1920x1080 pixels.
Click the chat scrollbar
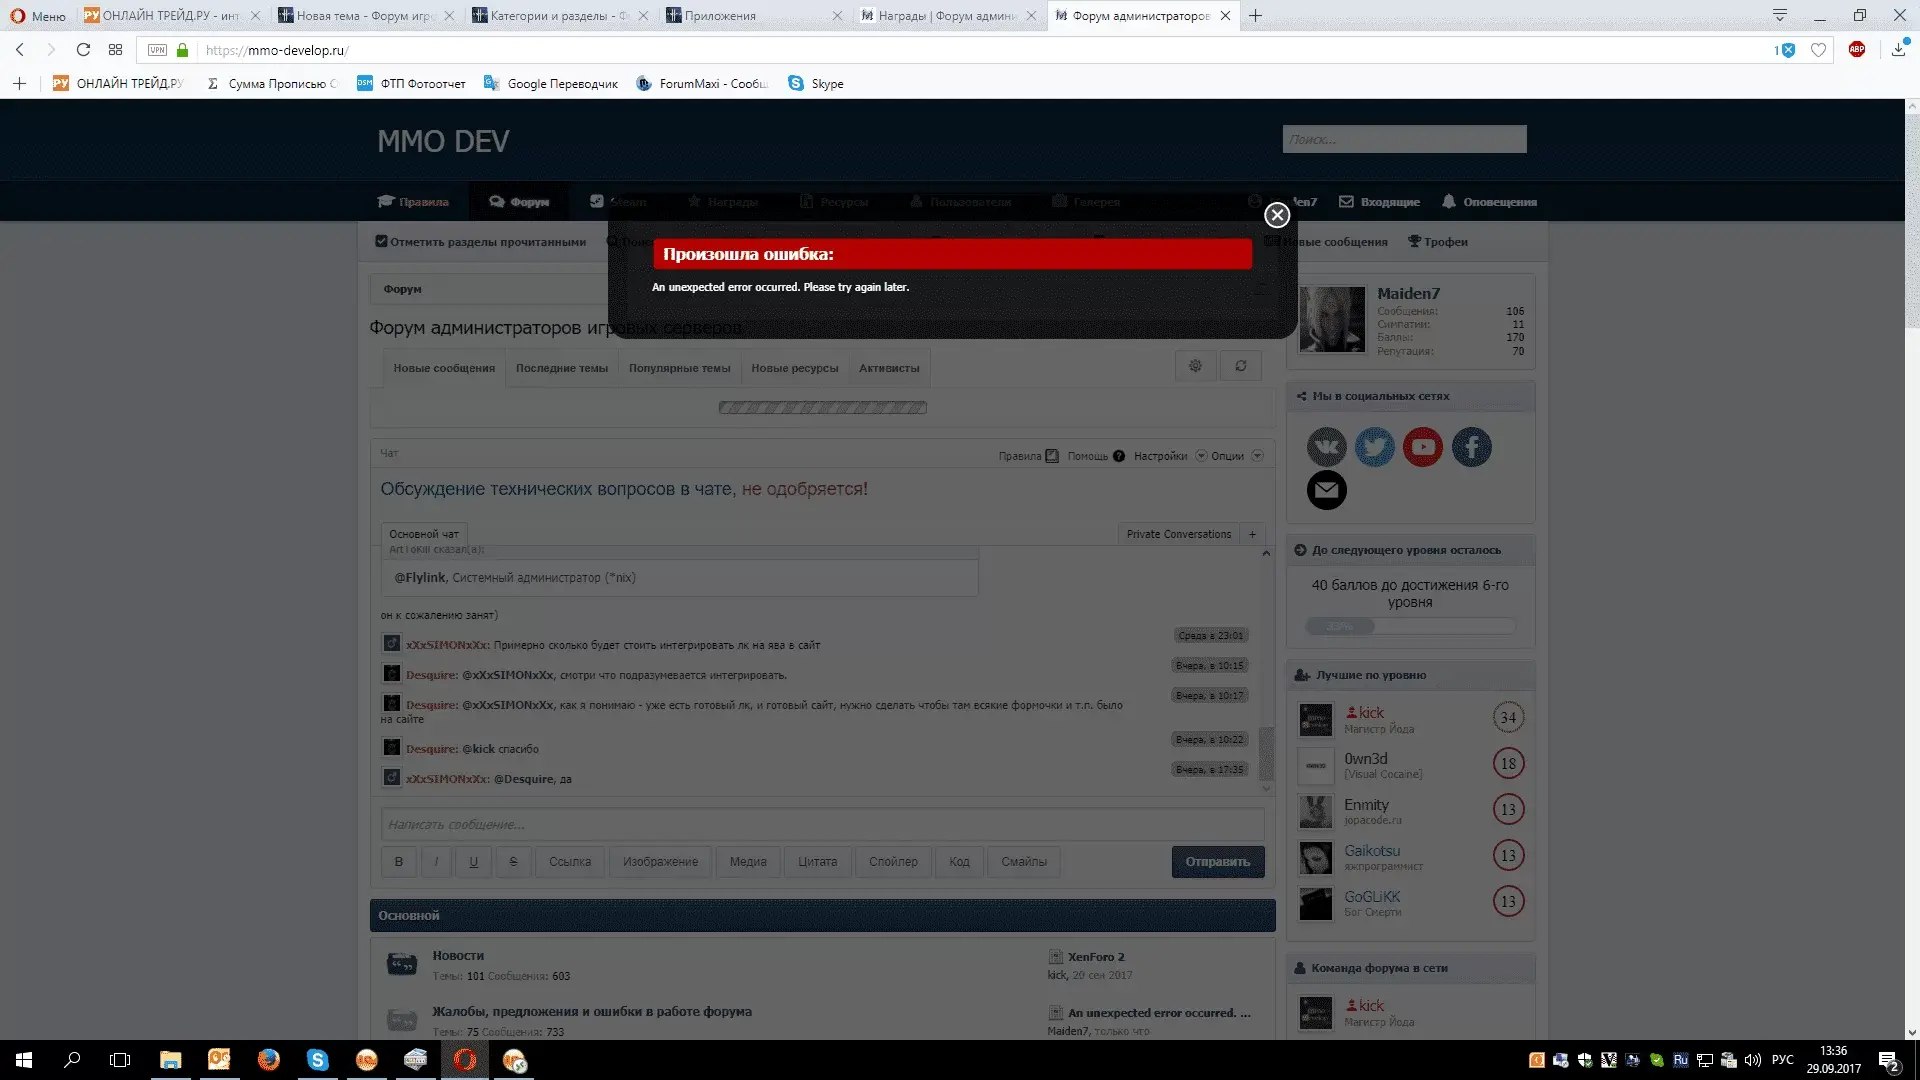pos(1266,753)
